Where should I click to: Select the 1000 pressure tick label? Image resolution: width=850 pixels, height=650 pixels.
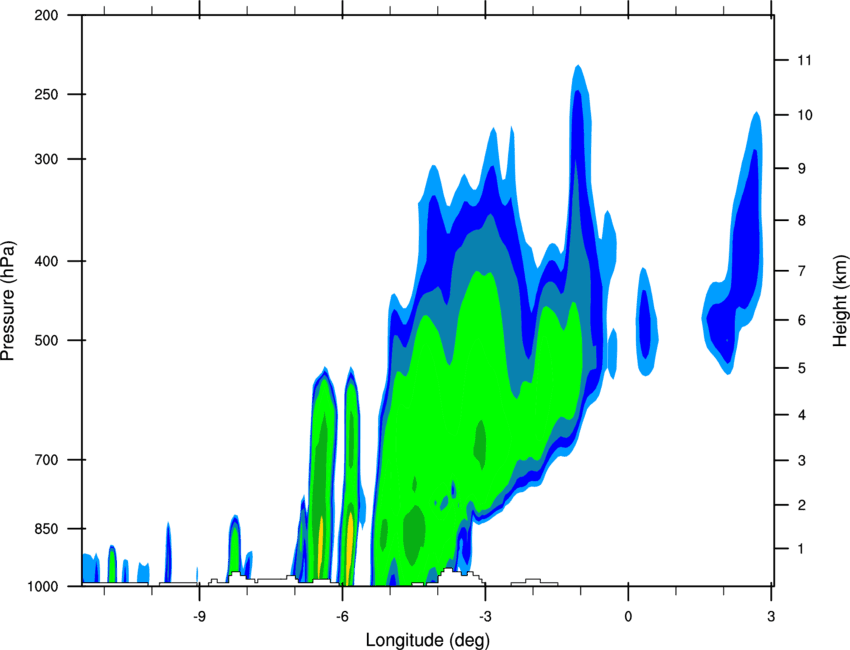[x=42, y=587]
